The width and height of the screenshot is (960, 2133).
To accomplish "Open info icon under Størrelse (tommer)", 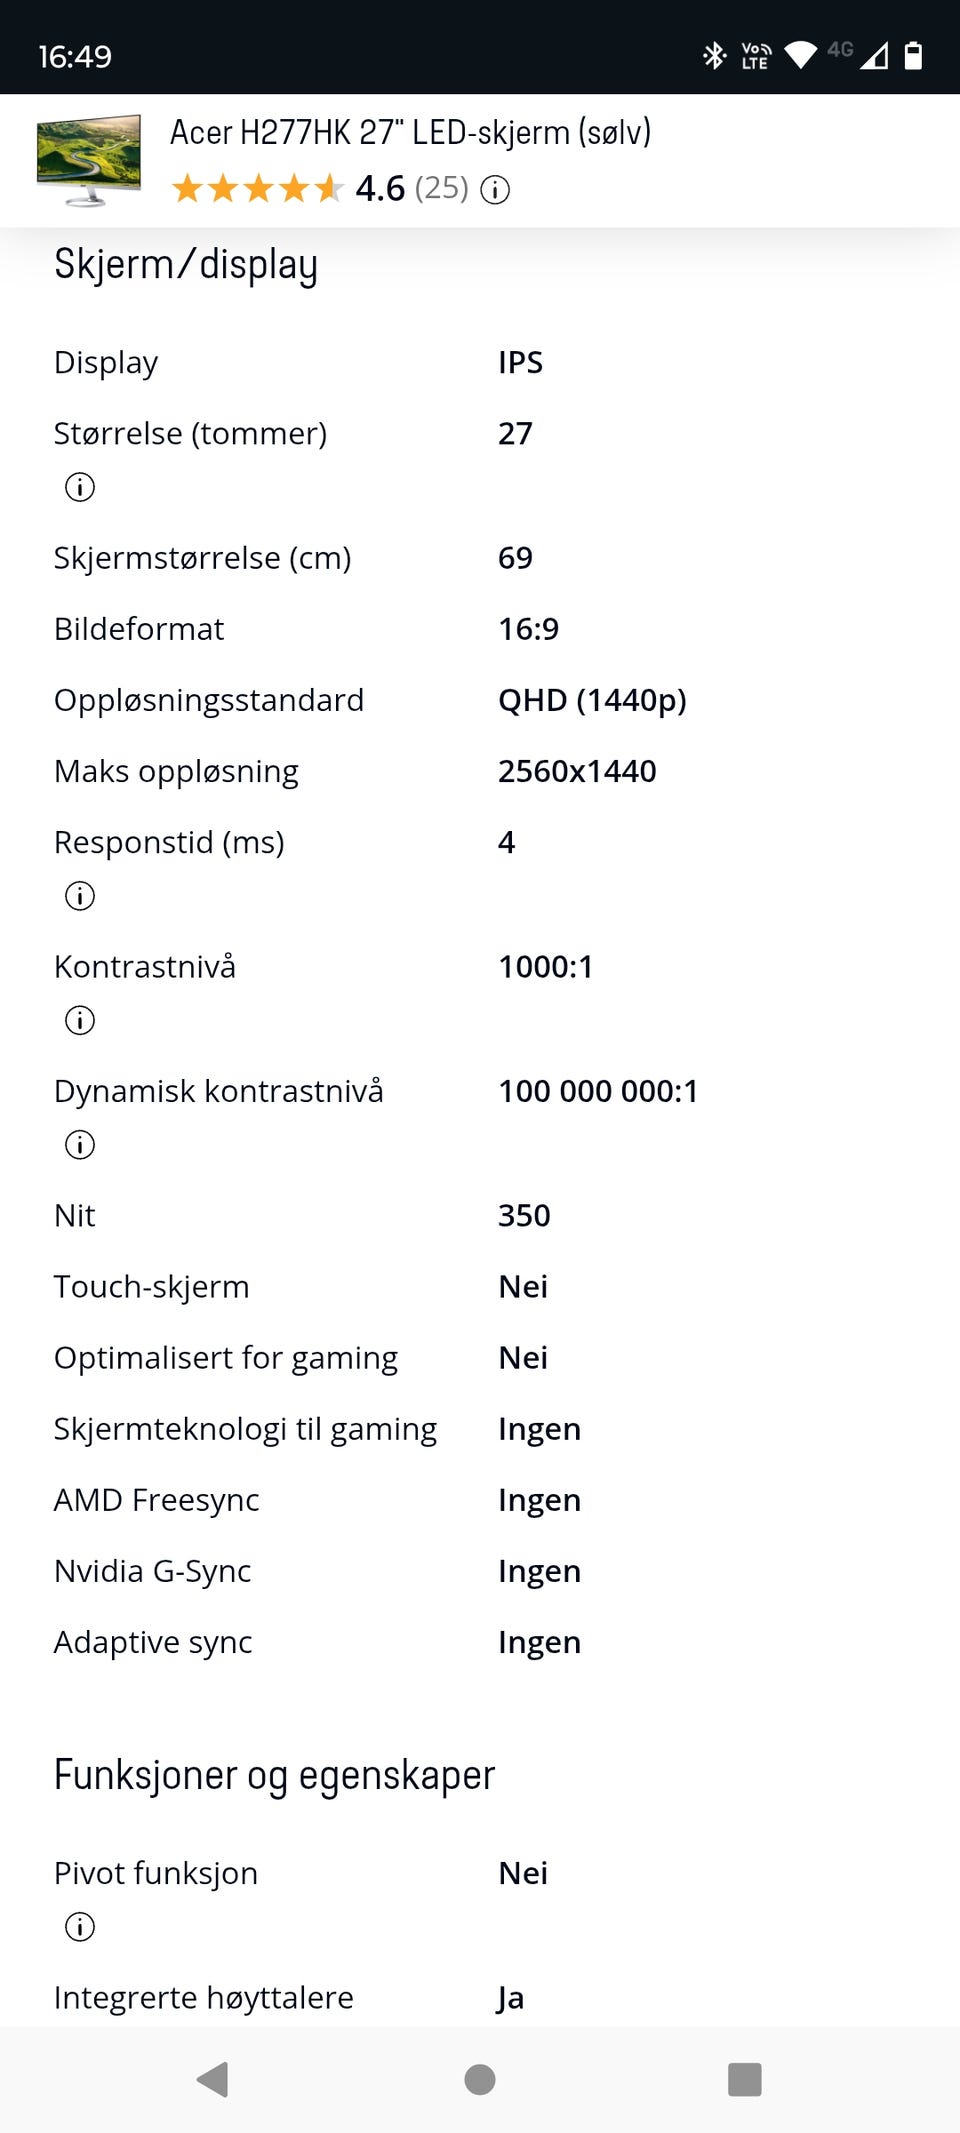I will tap(80, 487).
